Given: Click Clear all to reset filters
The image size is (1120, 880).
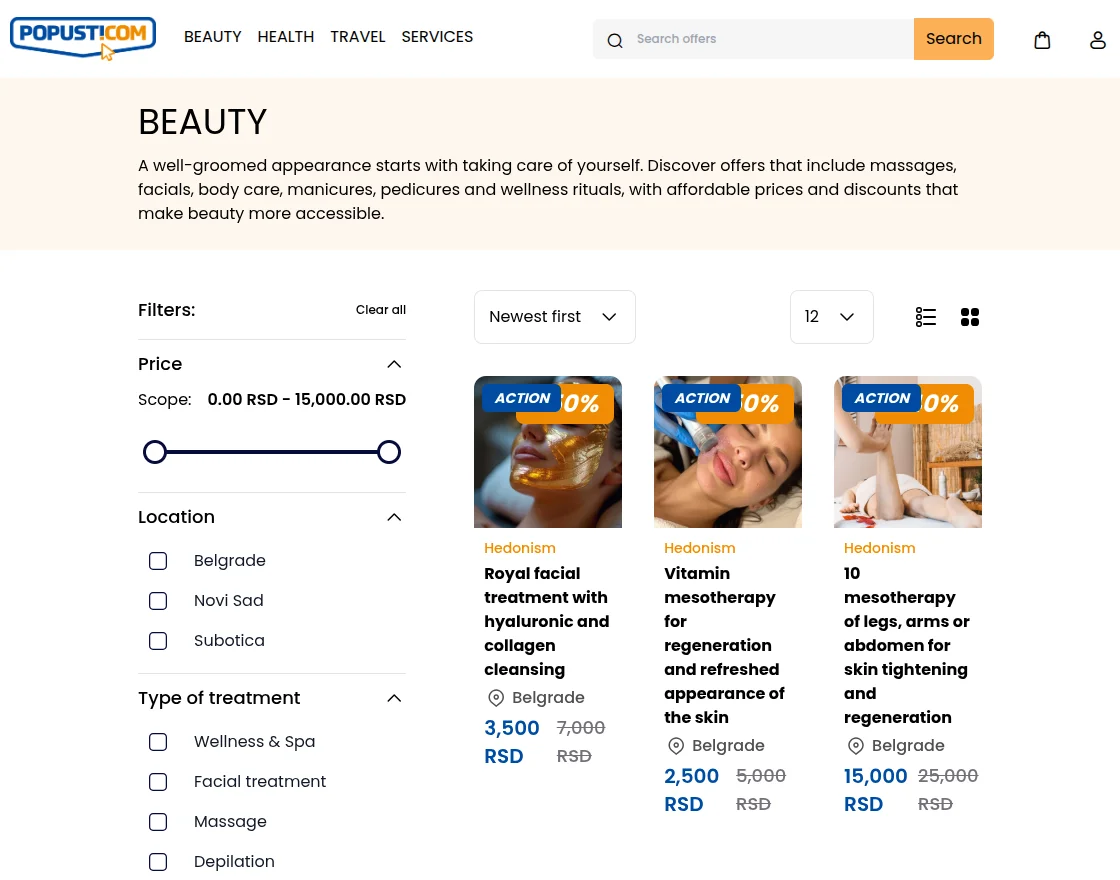Looking at the screenshot, I should click(x=381, y=310).
